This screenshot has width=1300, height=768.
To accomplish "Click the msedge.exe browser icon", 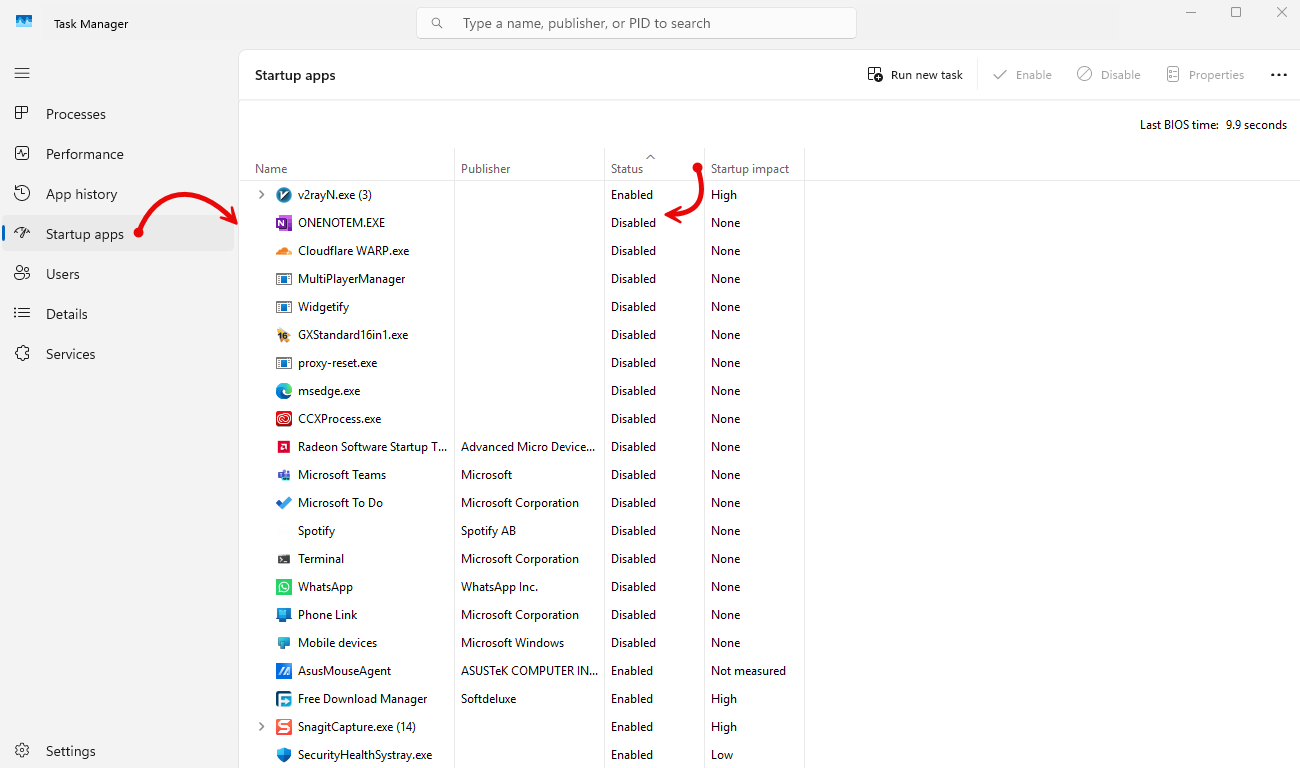I will [283, 391].
